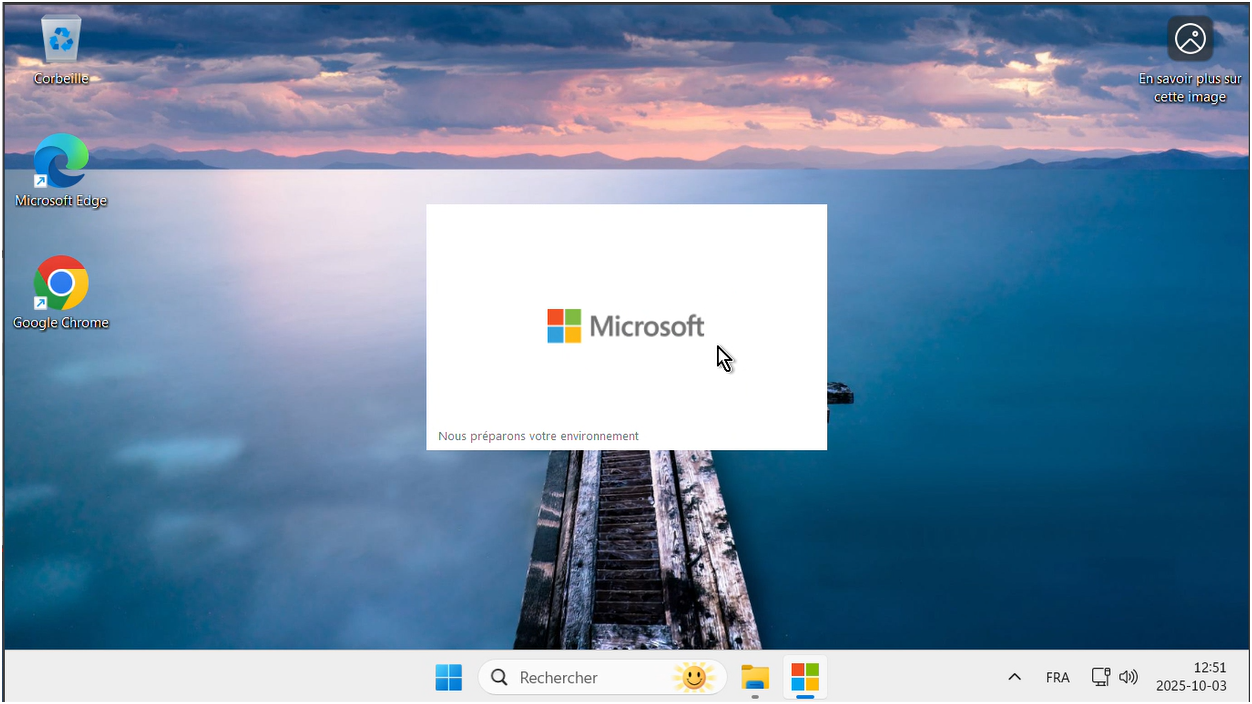
Task: Click the volume speaker tray icon
Action: (x=1128, y=677)
